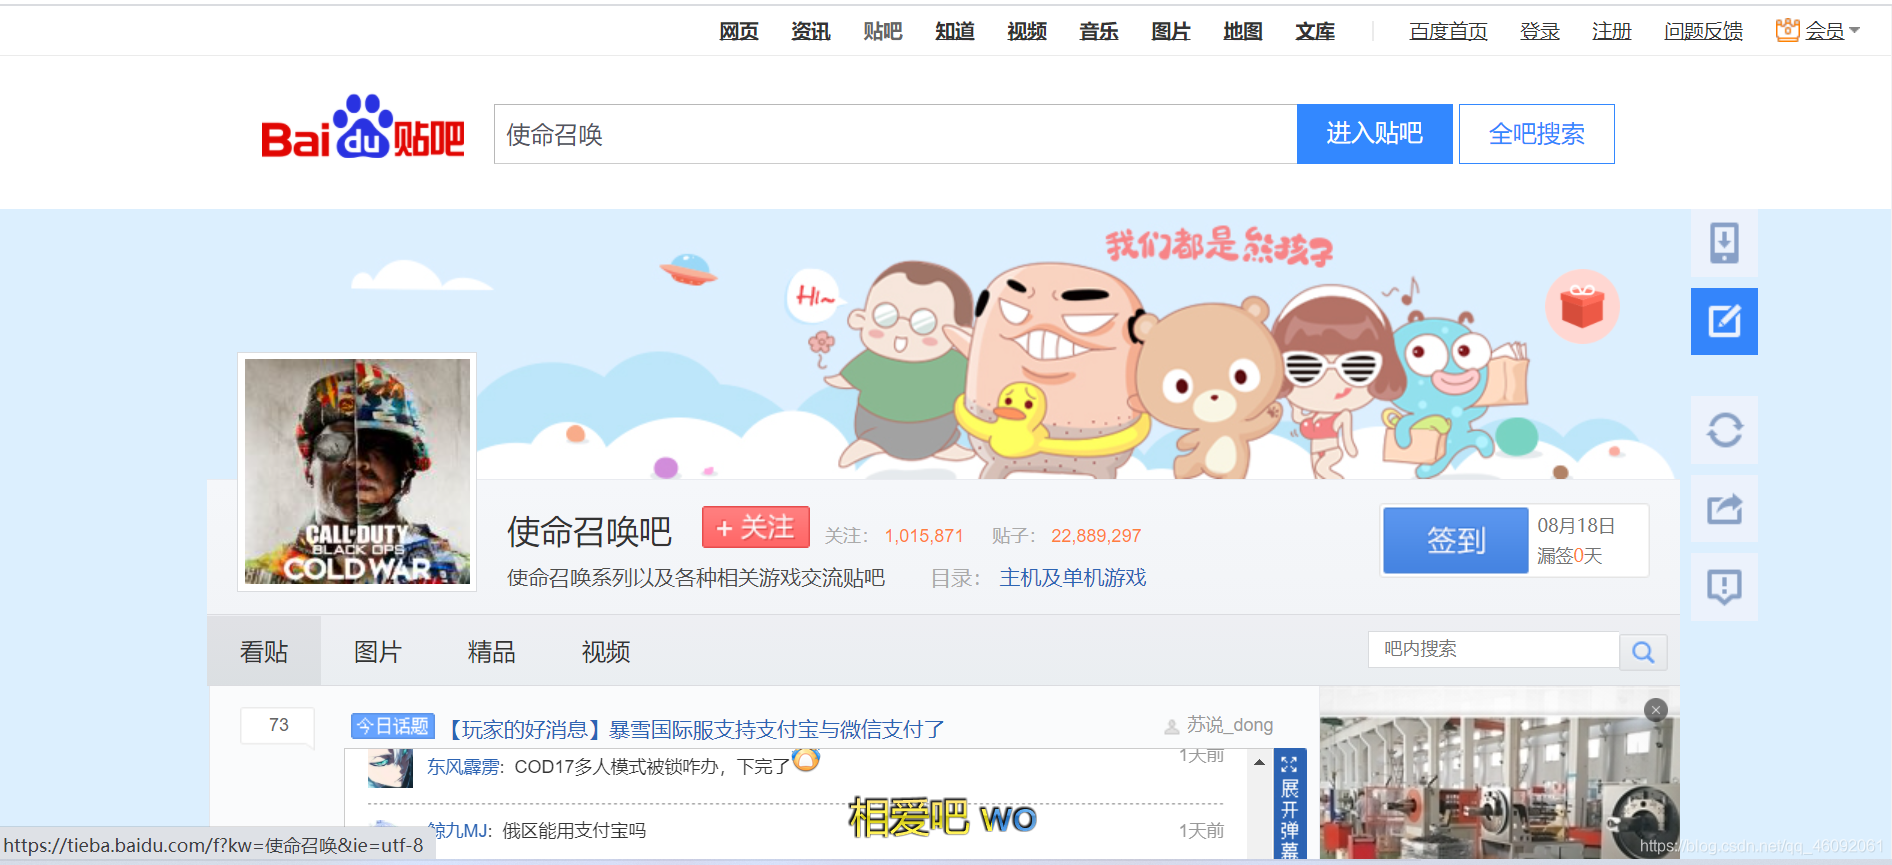The height and width of the screenshot is (865, 1892).
Task: Open the 问题反馈 link
Action: coord(1703,32)
